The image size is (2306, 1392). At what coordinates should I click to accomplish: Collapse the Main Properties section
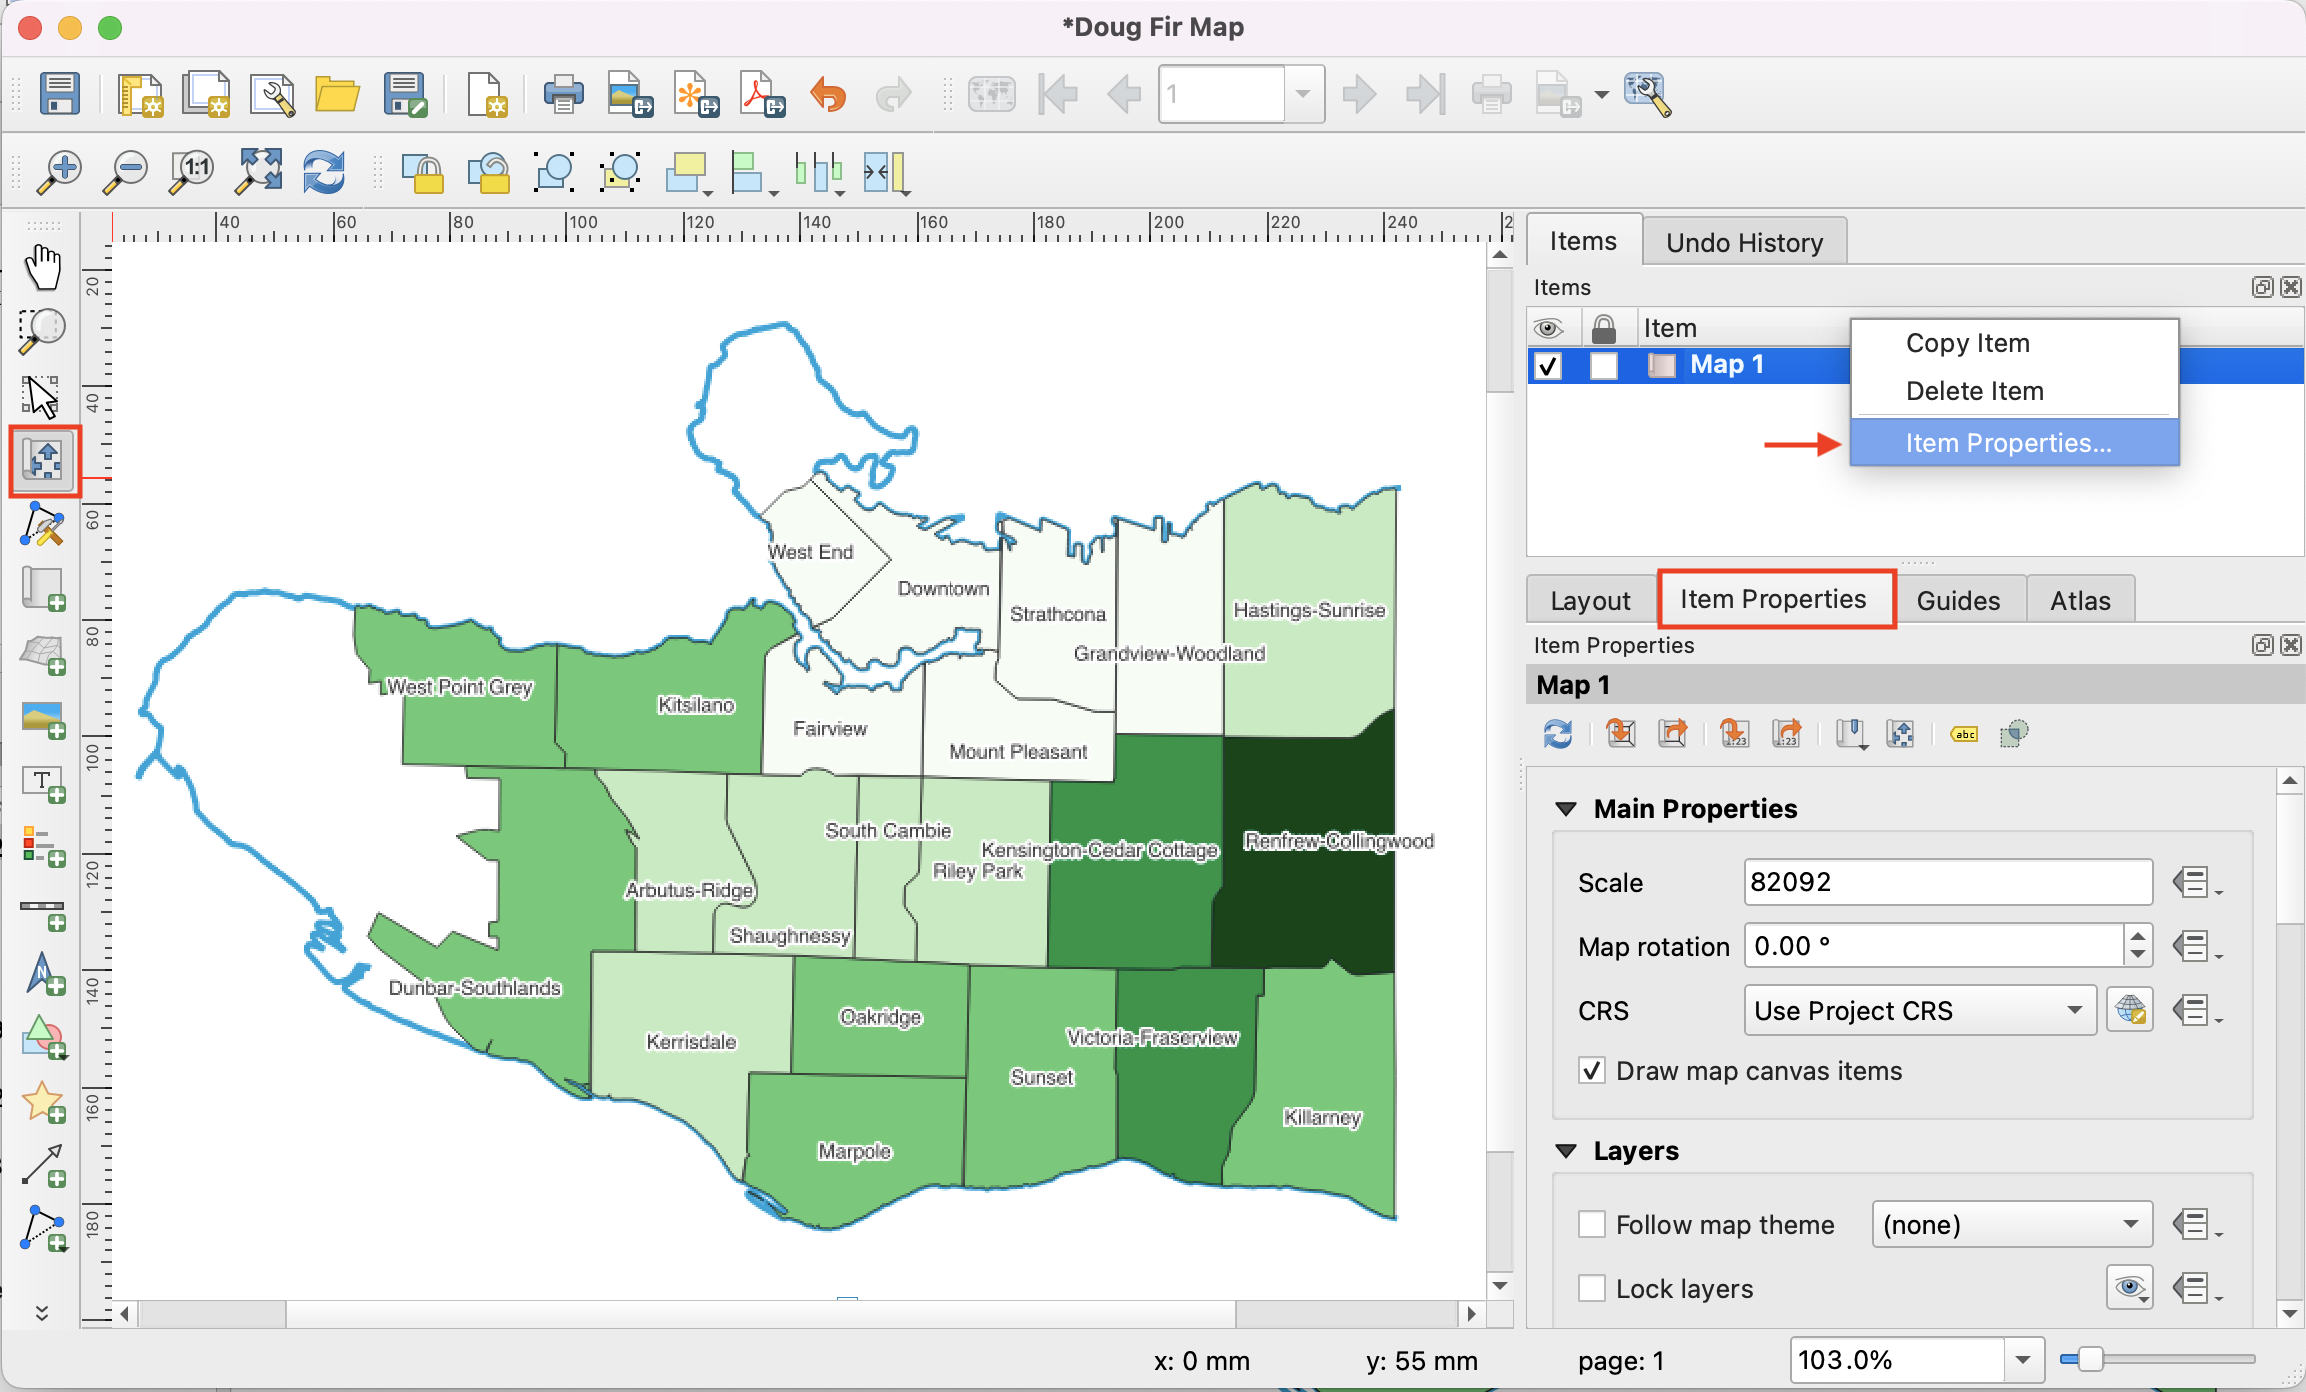[x=1567, y=809]
